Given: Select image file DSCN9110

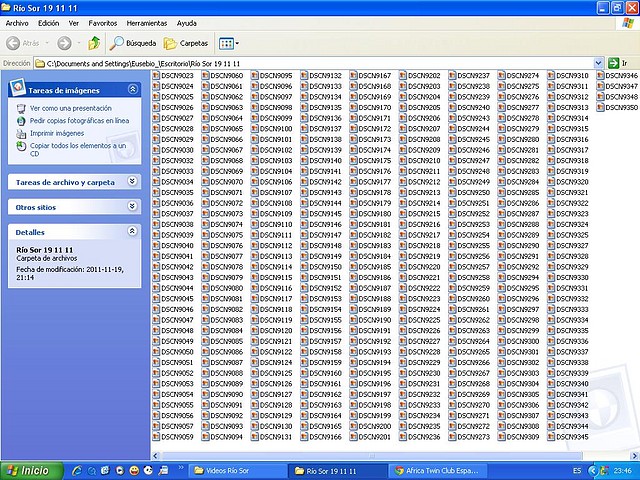Looking at the screenshot, I should point(272,224).
